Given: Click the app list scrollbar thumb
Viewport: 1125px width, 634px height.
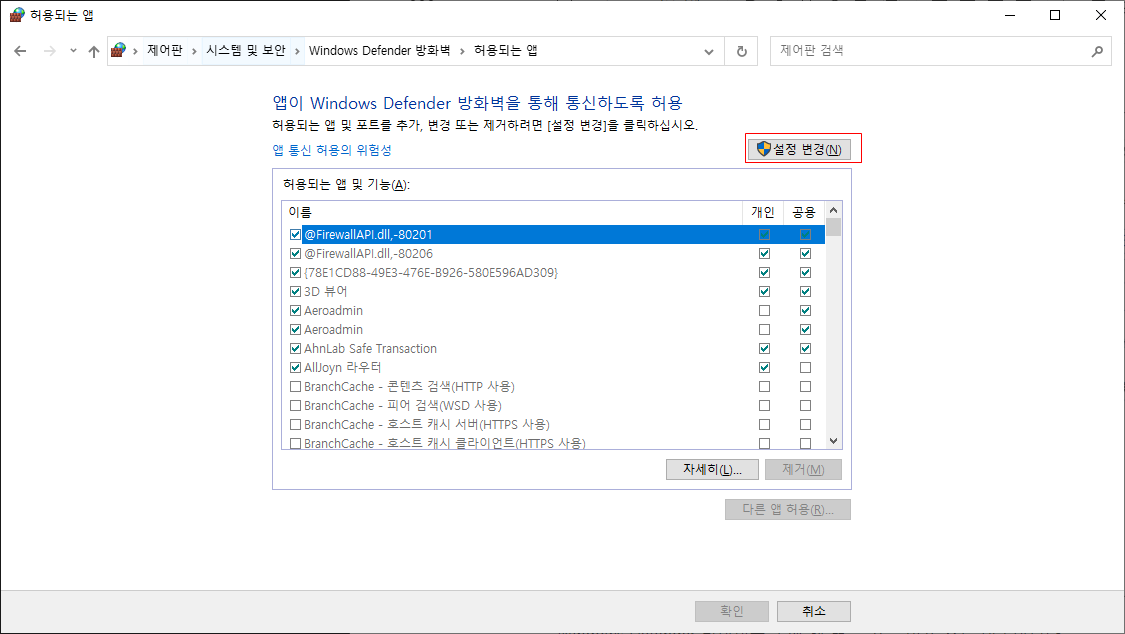Looking at the screenshot, I should tap(833, 227).
